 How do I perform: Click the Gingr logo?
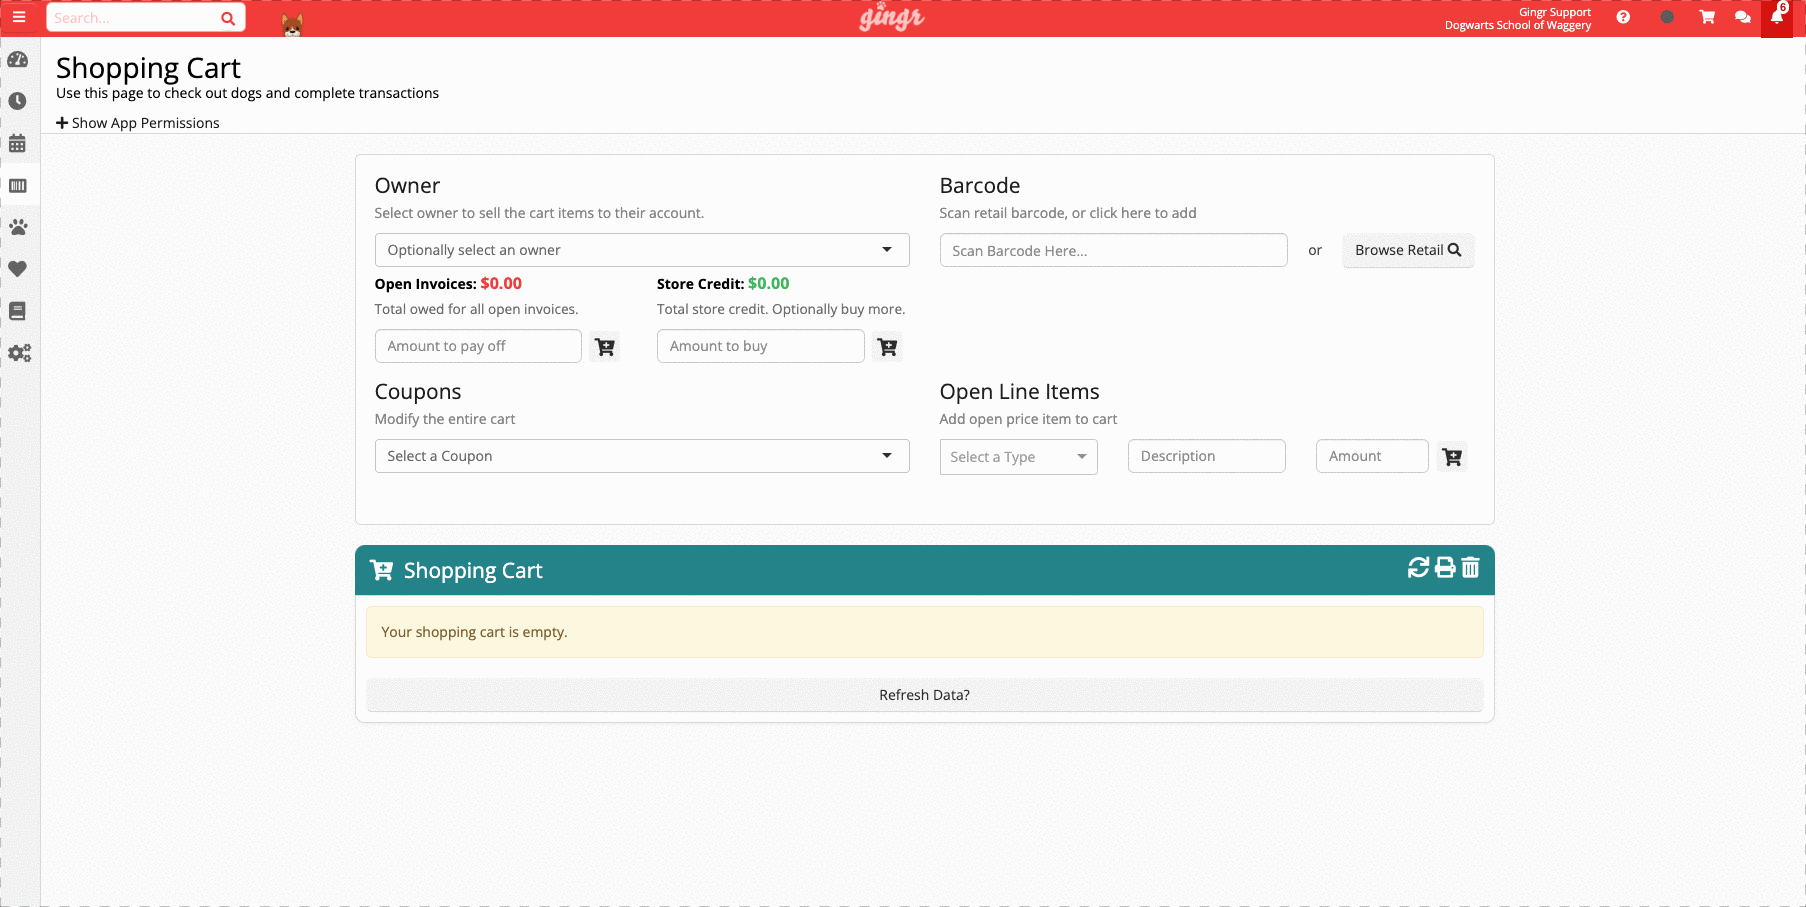click(892, 17)
